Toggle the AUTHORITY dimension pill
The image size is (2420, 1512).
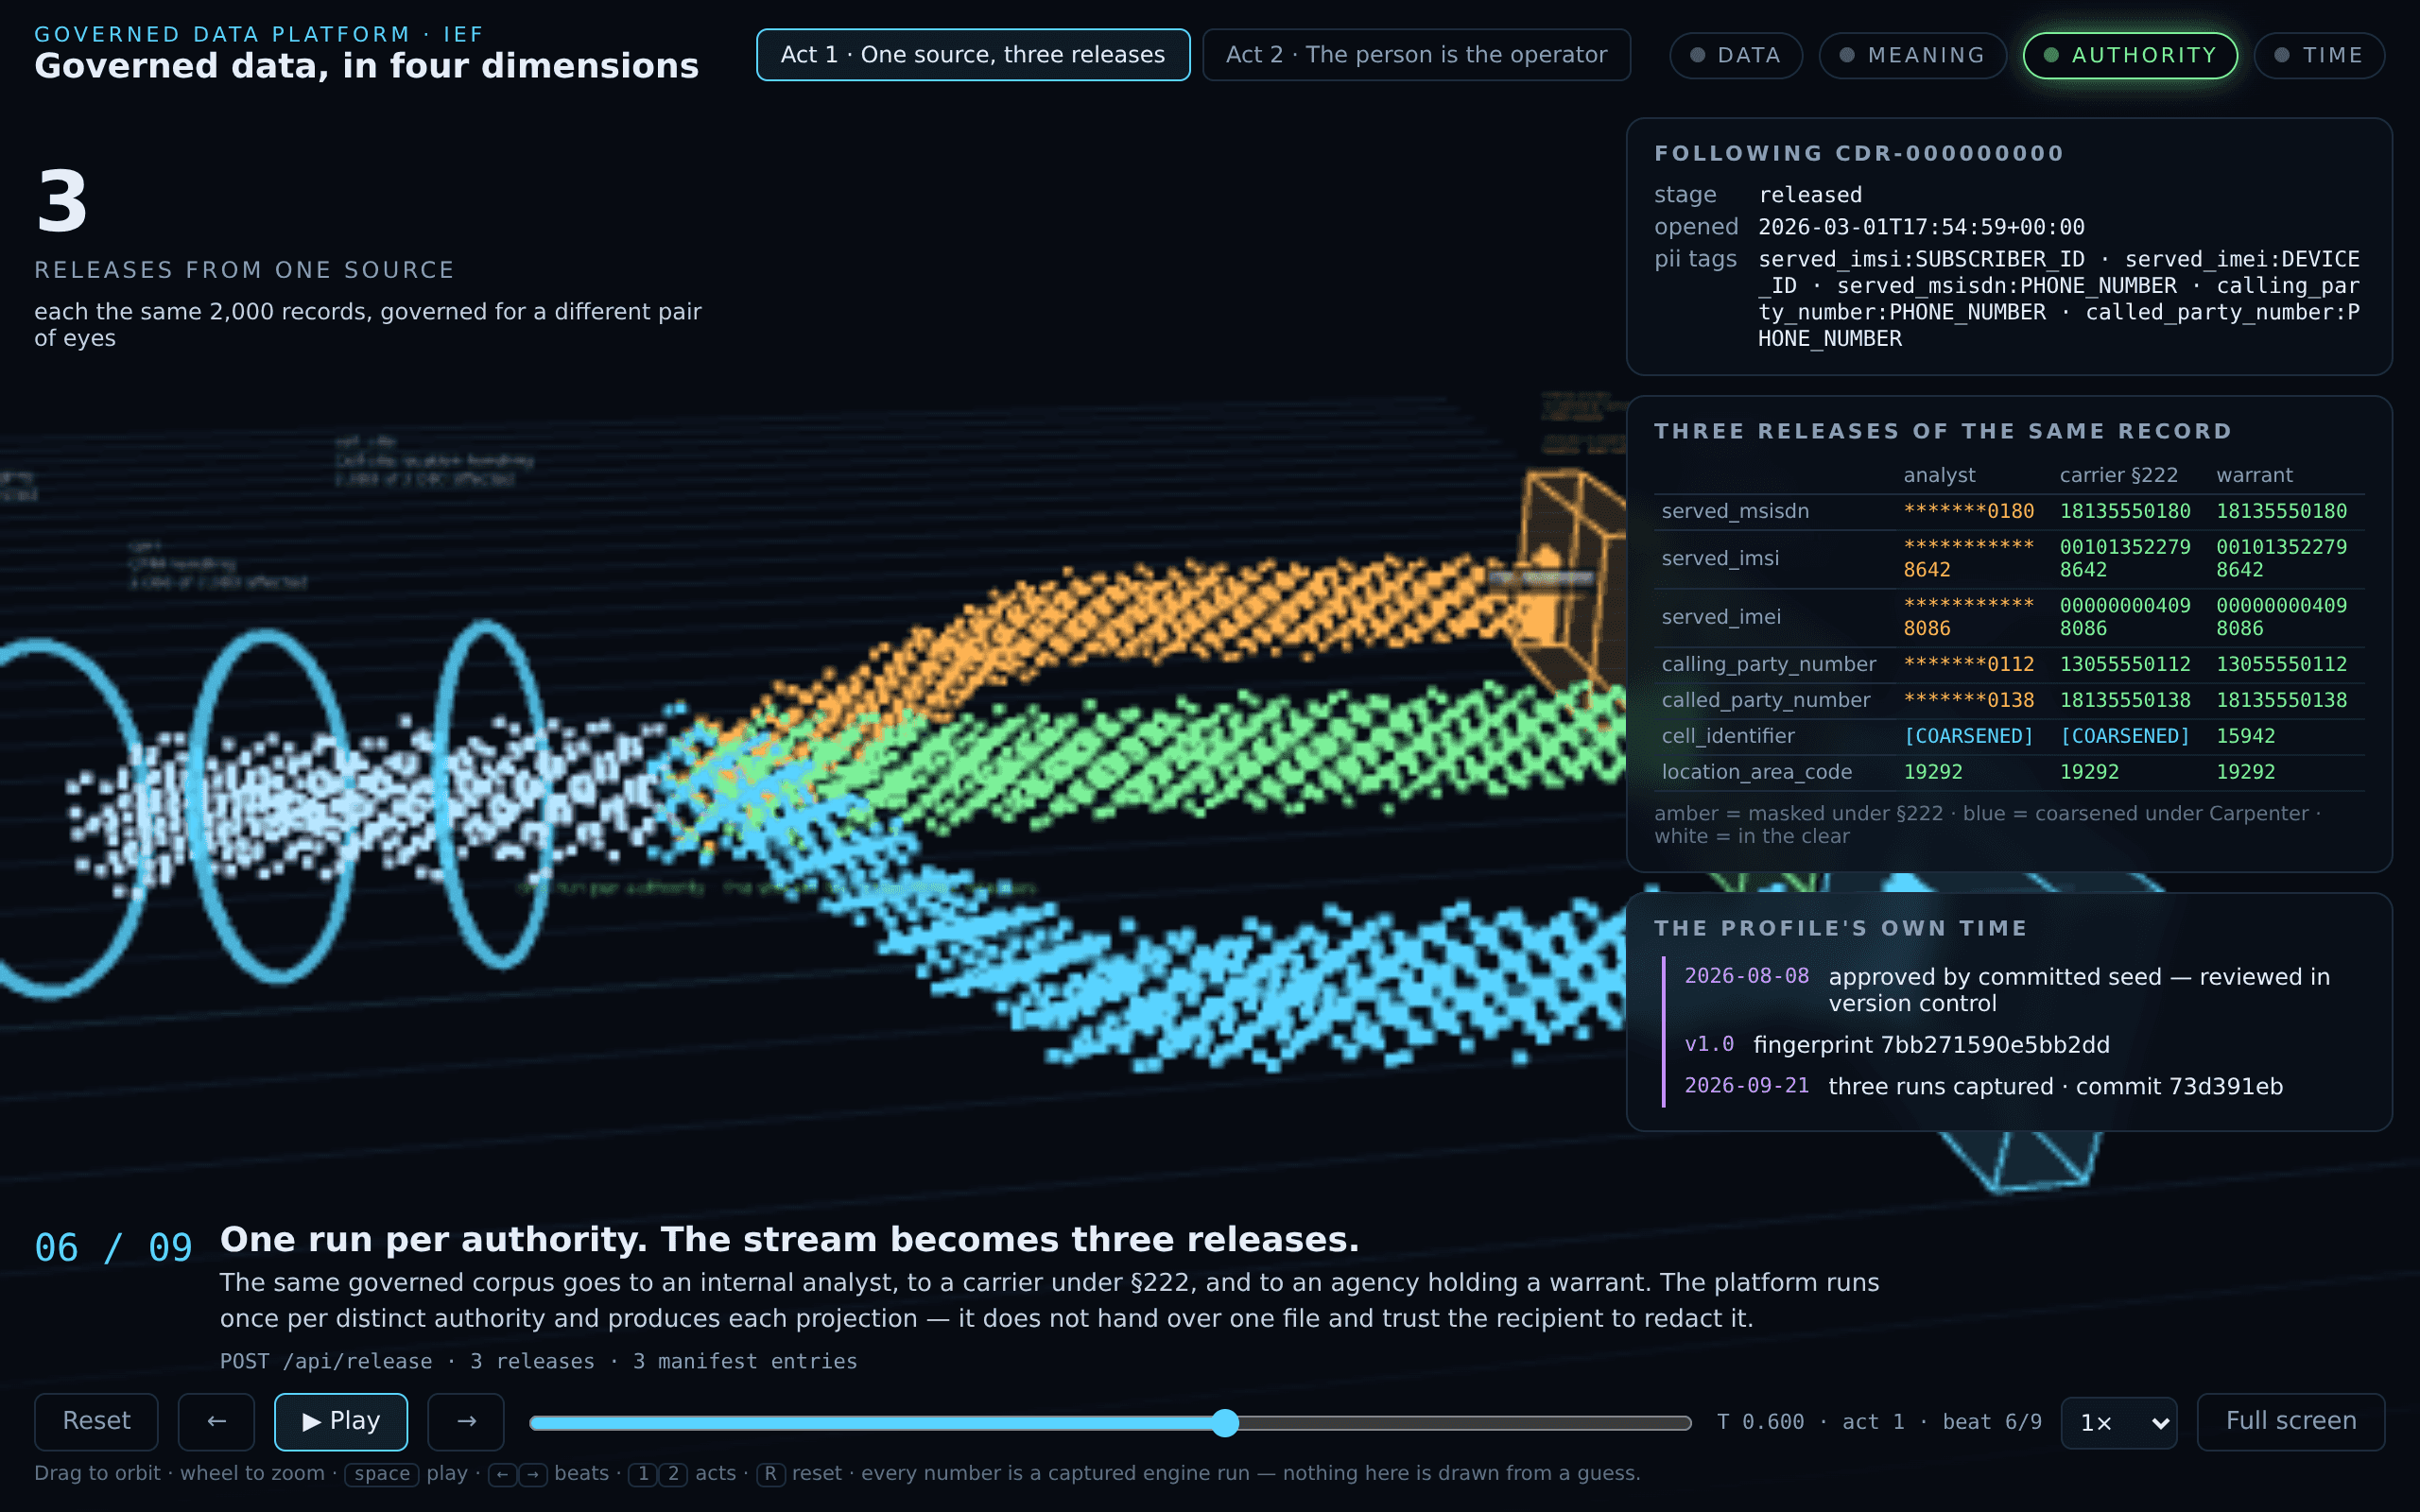(x=2130, y=55)
